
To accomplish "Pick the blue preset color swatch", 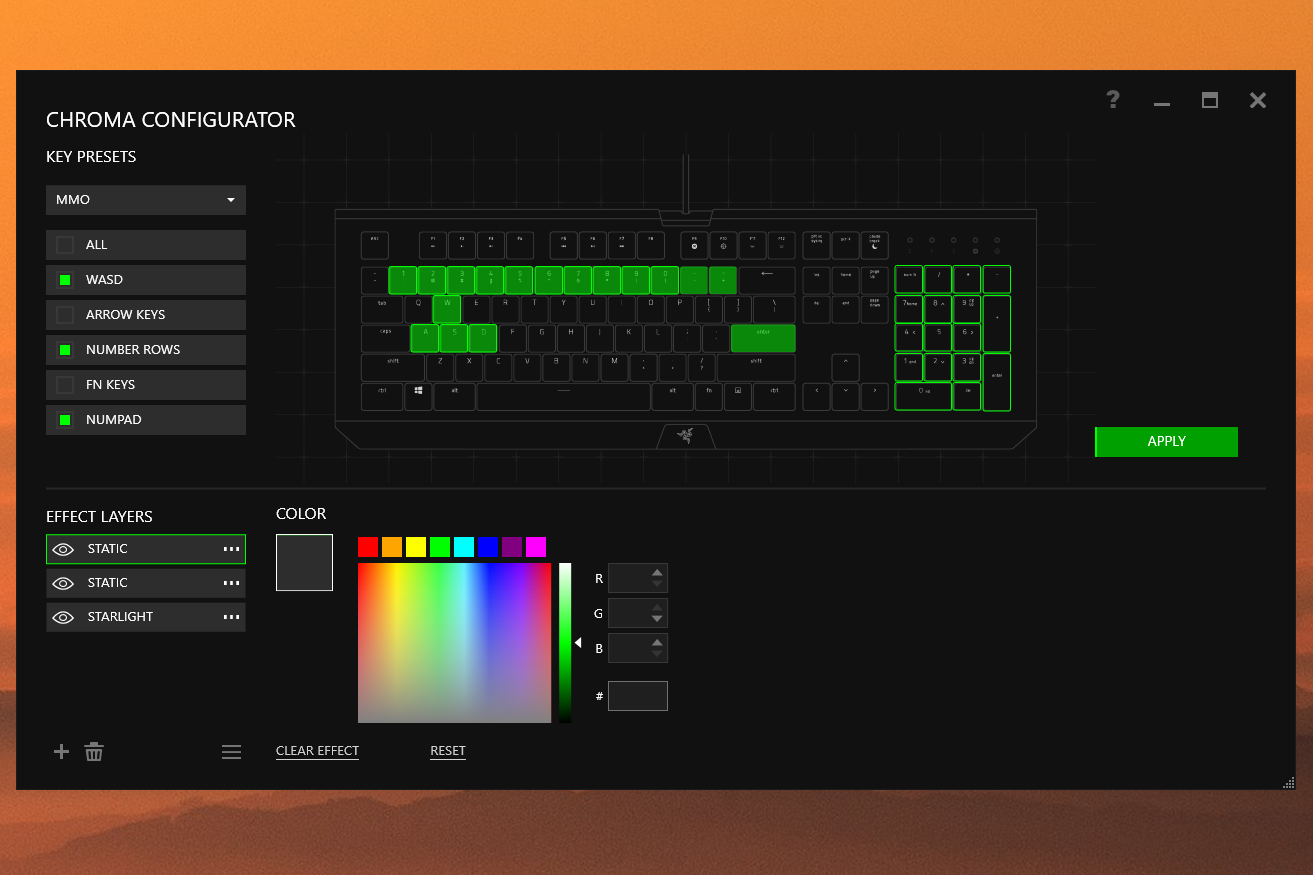I will pos(488,547).
